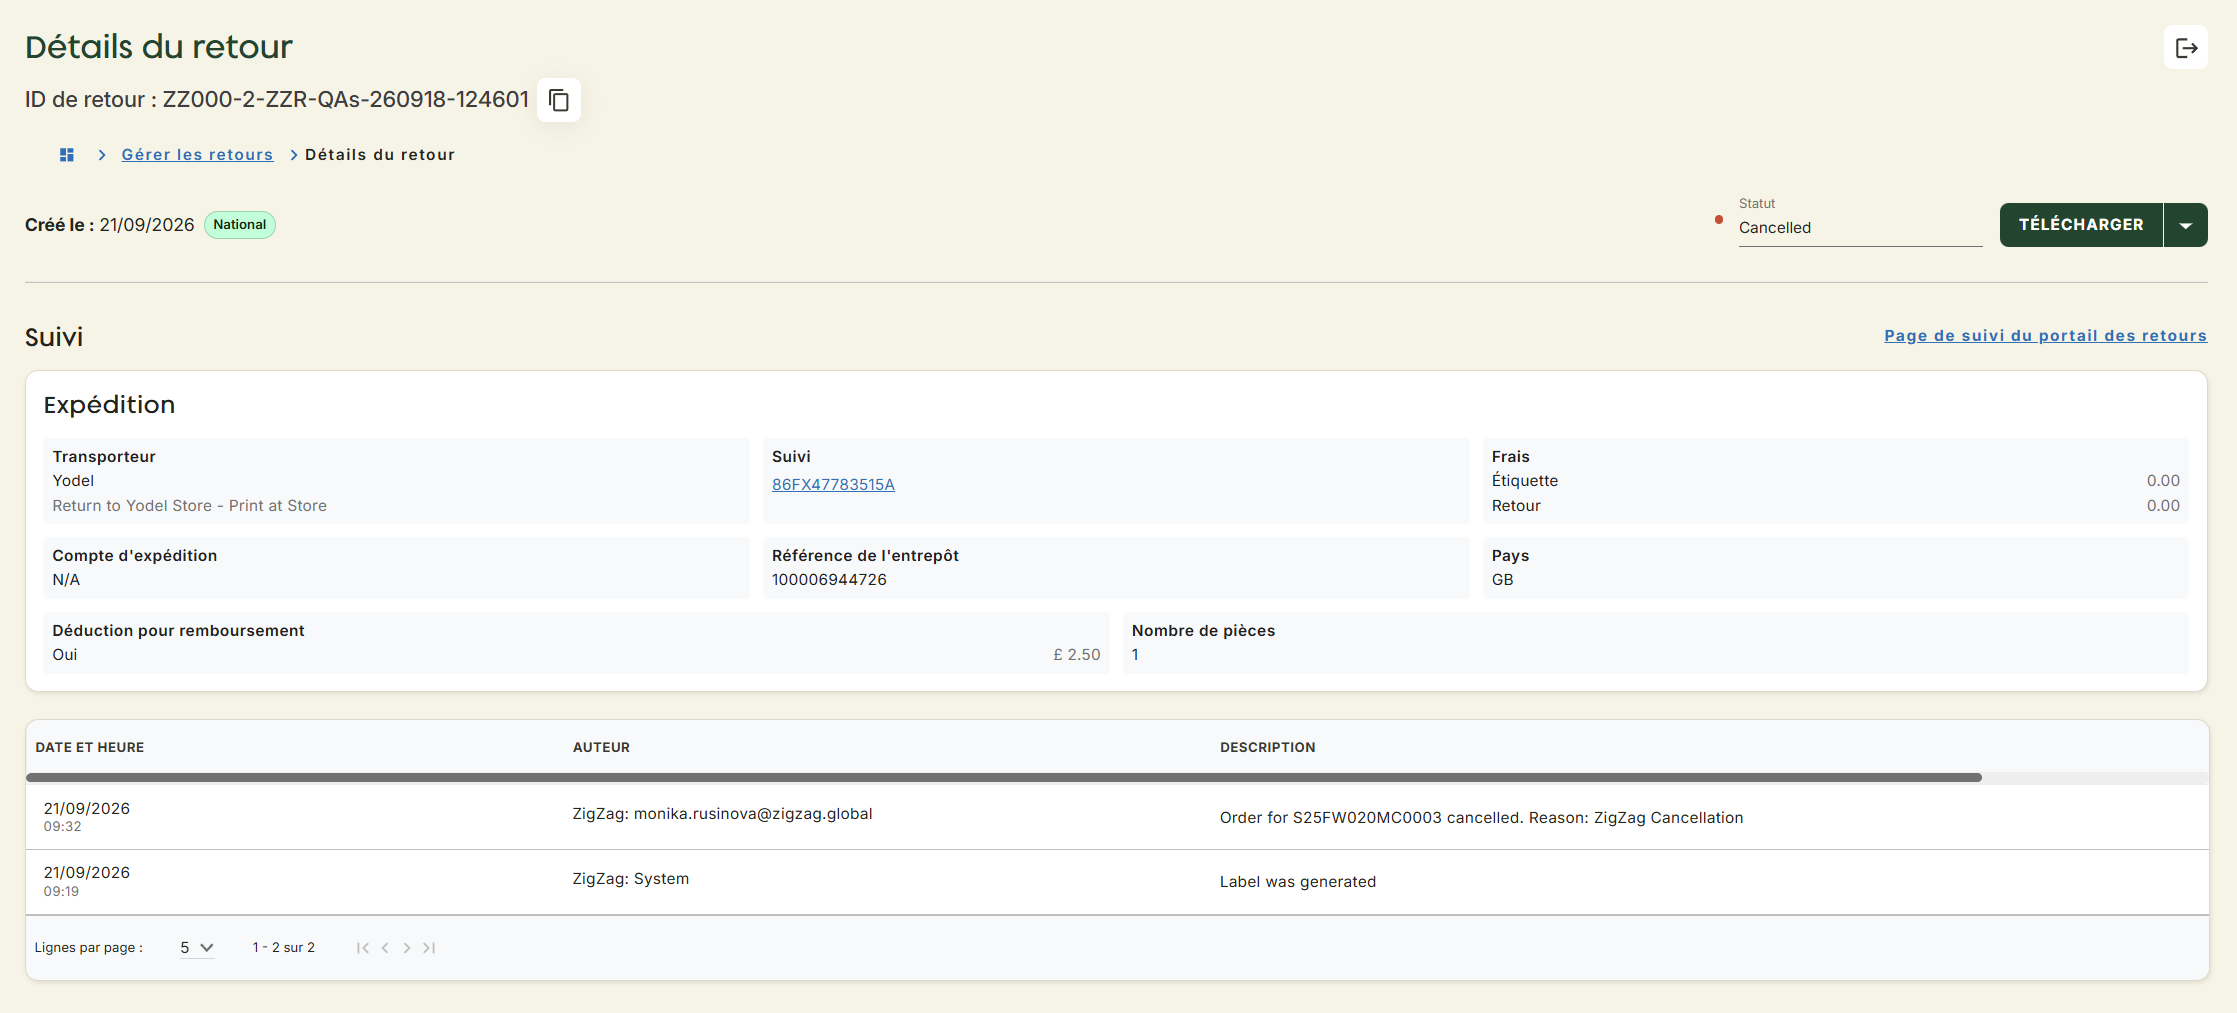Click the ZigZag: System author cell
2237x1013 pixels.
coord(631,879)
